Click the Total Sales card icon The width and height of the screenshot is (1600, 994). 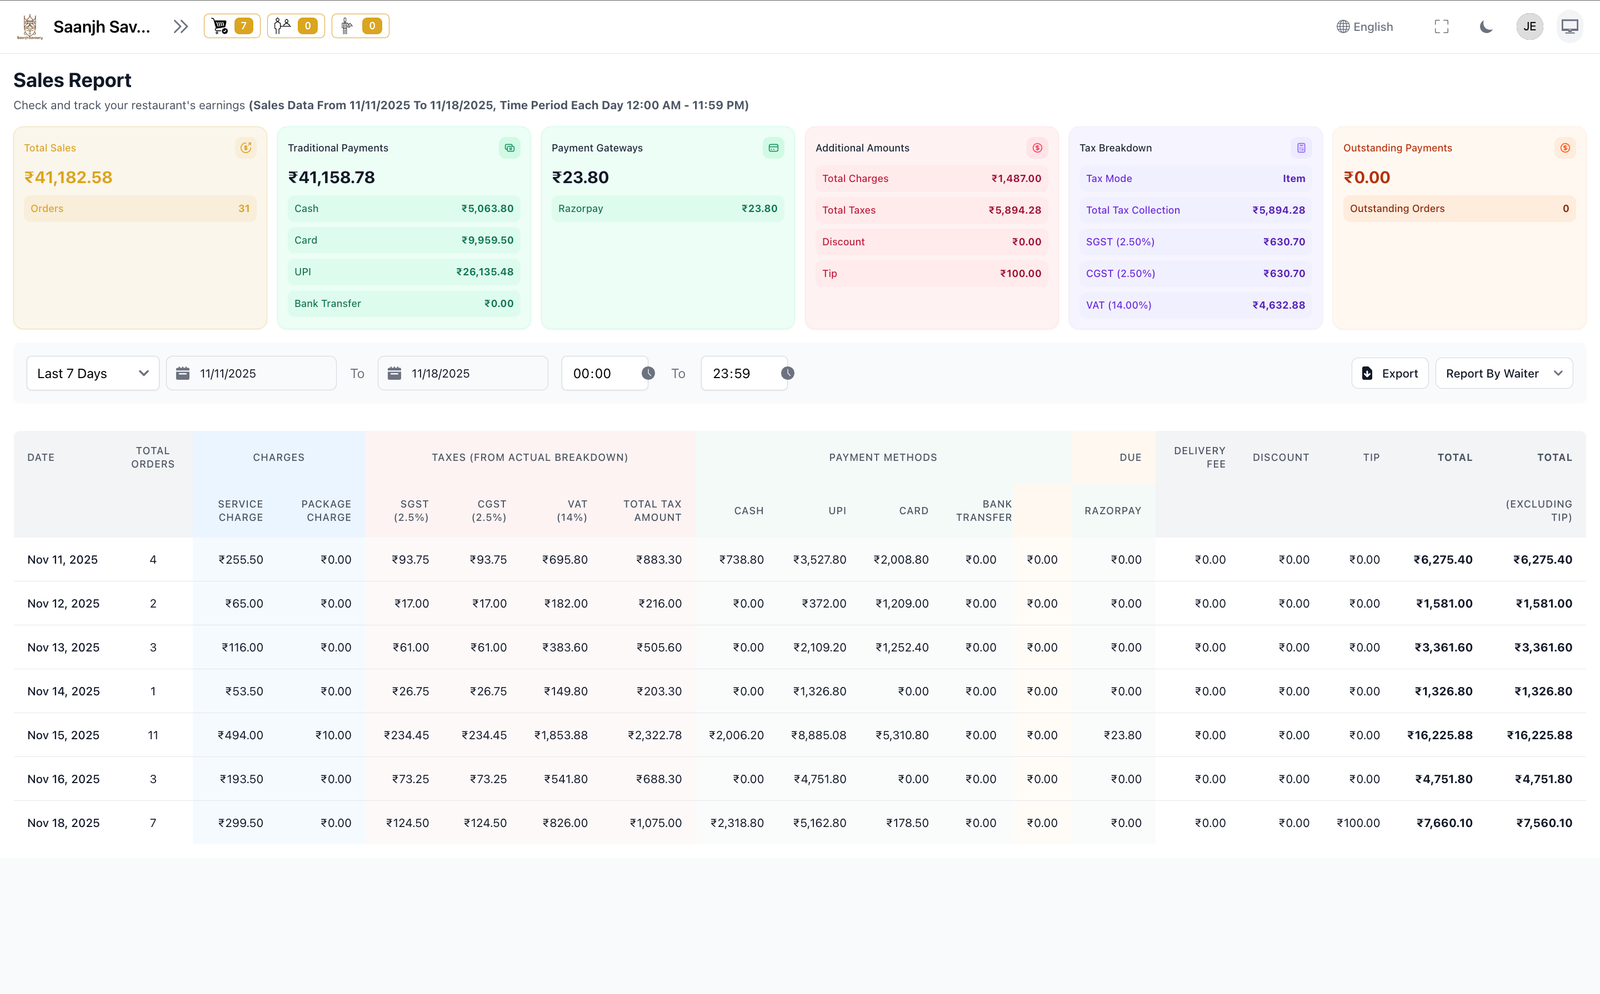[x=245, y=148]
